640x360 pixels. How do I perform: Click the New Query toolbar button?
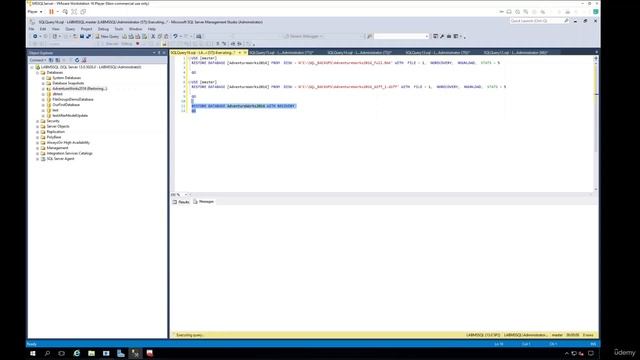click(x=107, y=36)
